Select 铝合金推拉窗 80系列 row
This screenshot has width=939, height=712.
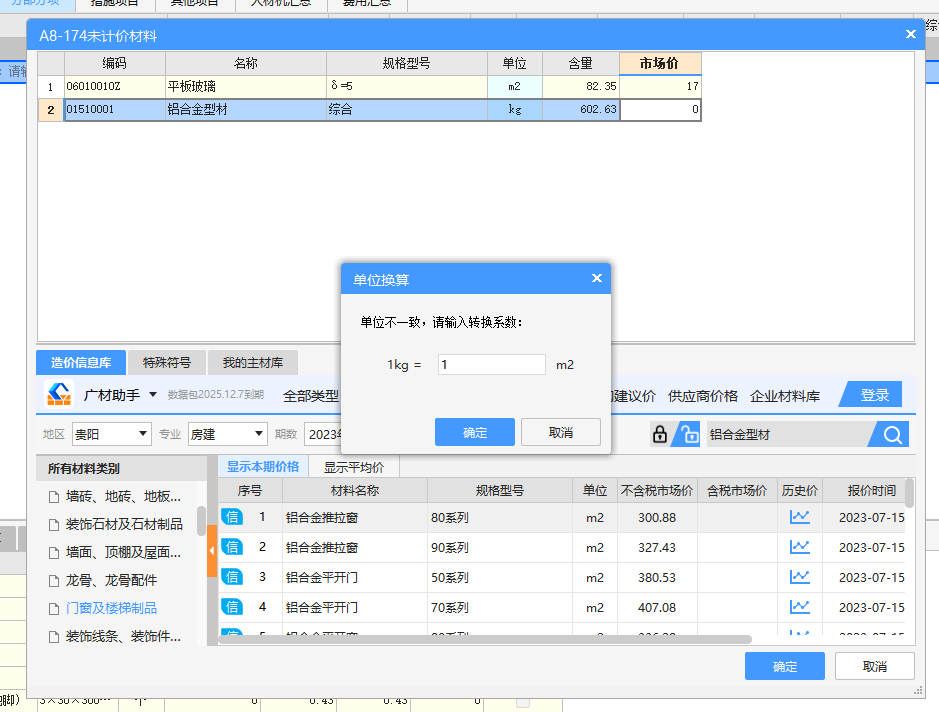[562, 517]
